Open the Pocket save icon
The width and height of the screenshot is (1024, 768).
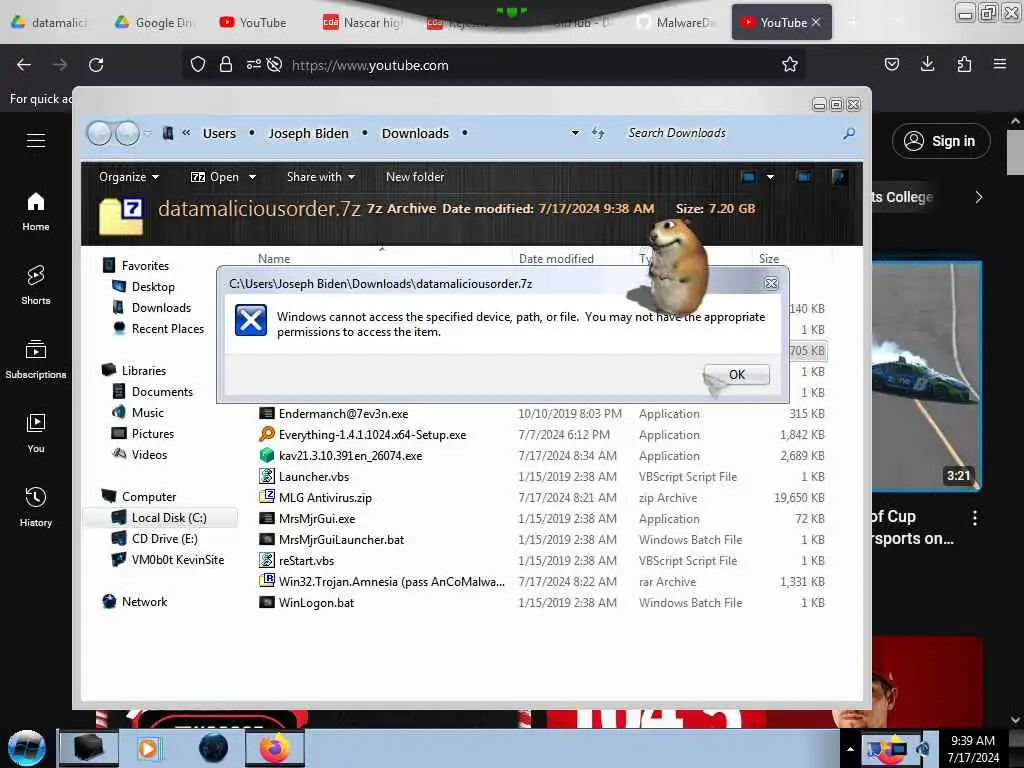pos(891,64)
